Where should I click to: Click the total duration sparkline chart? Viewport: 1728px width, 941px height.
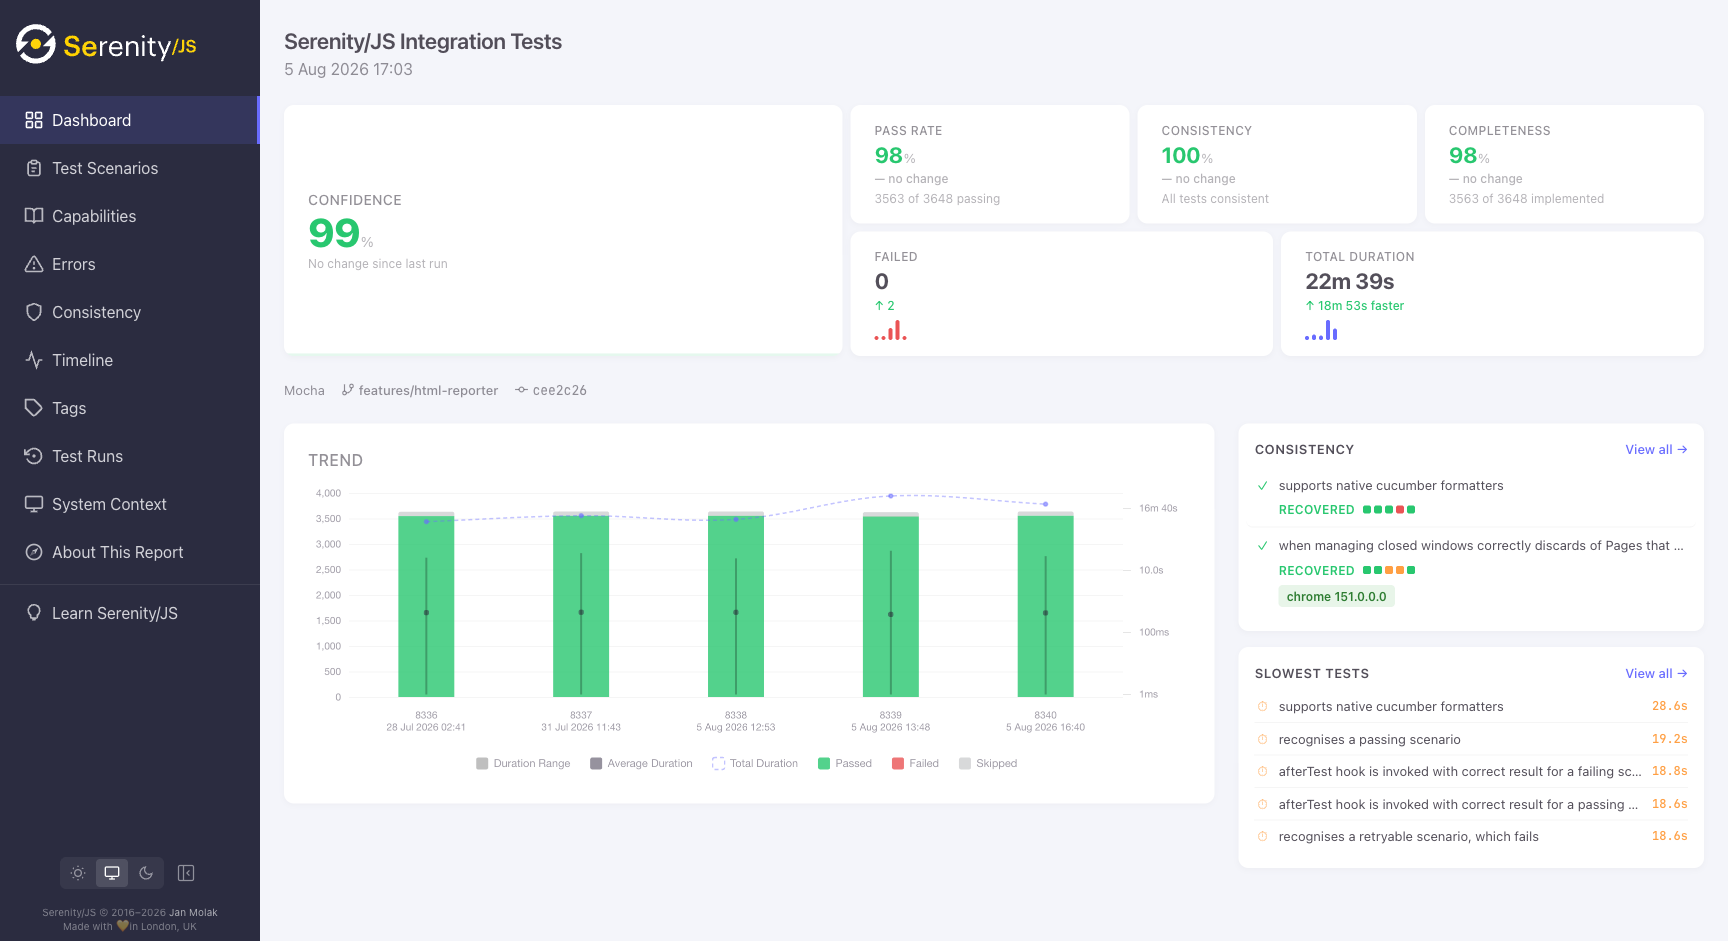tap(1321, 330)
